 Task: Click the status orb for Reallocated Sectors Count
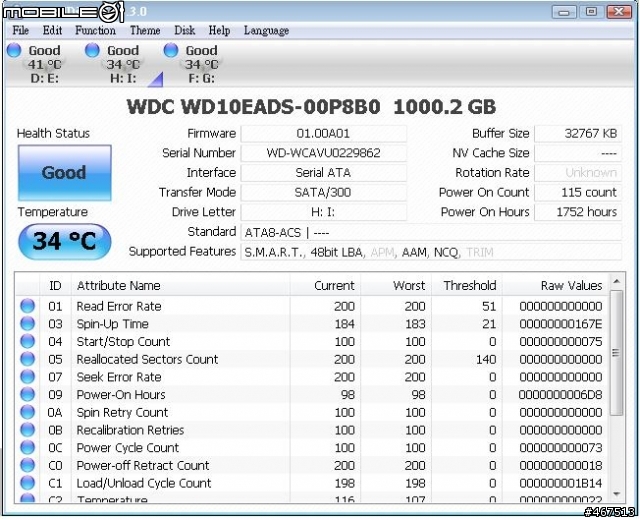(x=27, y=359)
